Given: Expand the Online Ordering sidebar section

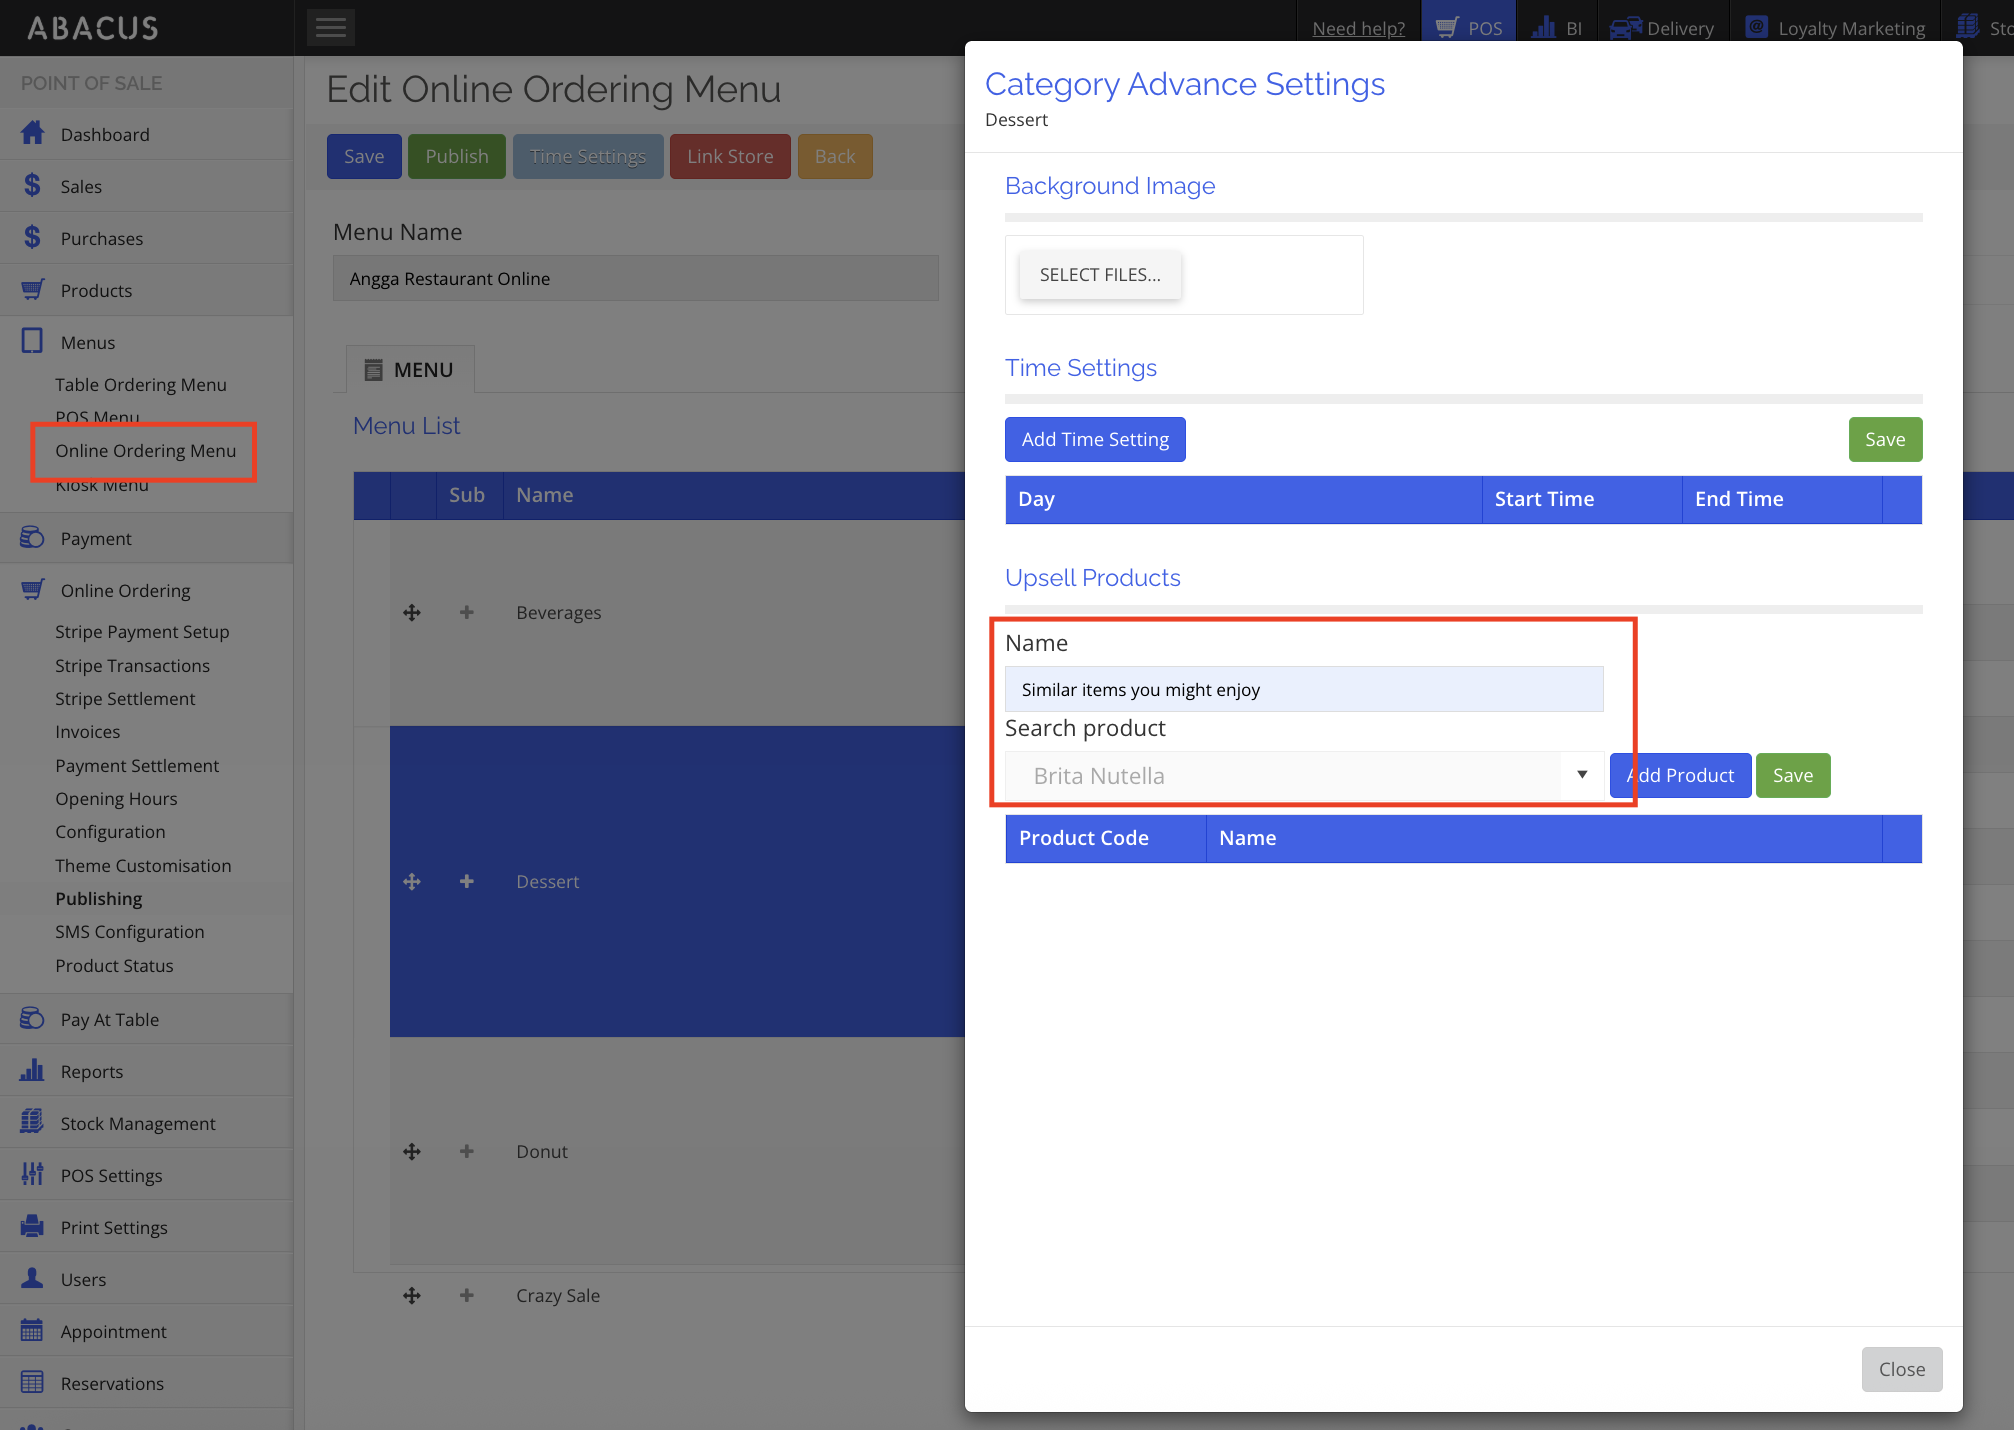Looking at the screenshot, I should (x=125, y=590).
